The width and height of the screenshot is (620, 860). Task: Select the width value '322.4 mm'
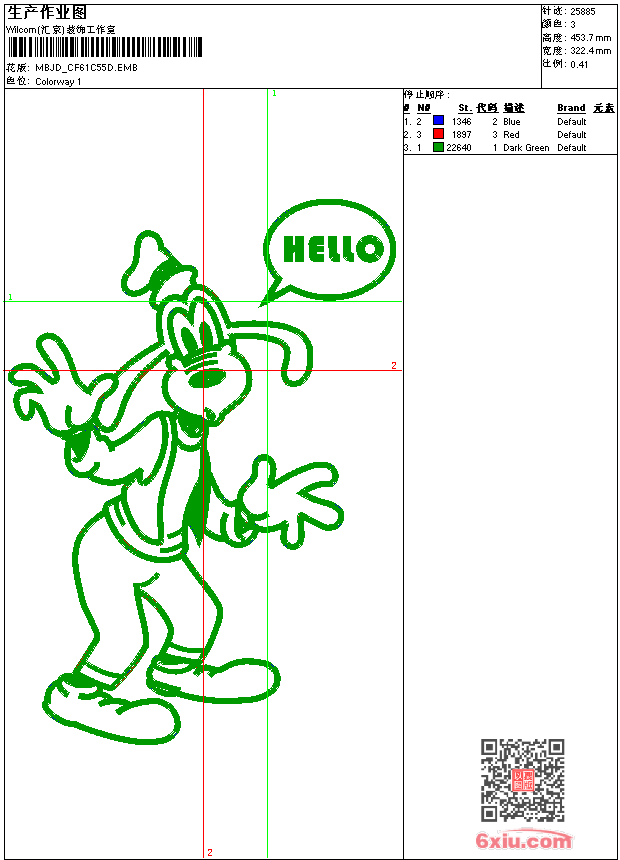(590, 51)
